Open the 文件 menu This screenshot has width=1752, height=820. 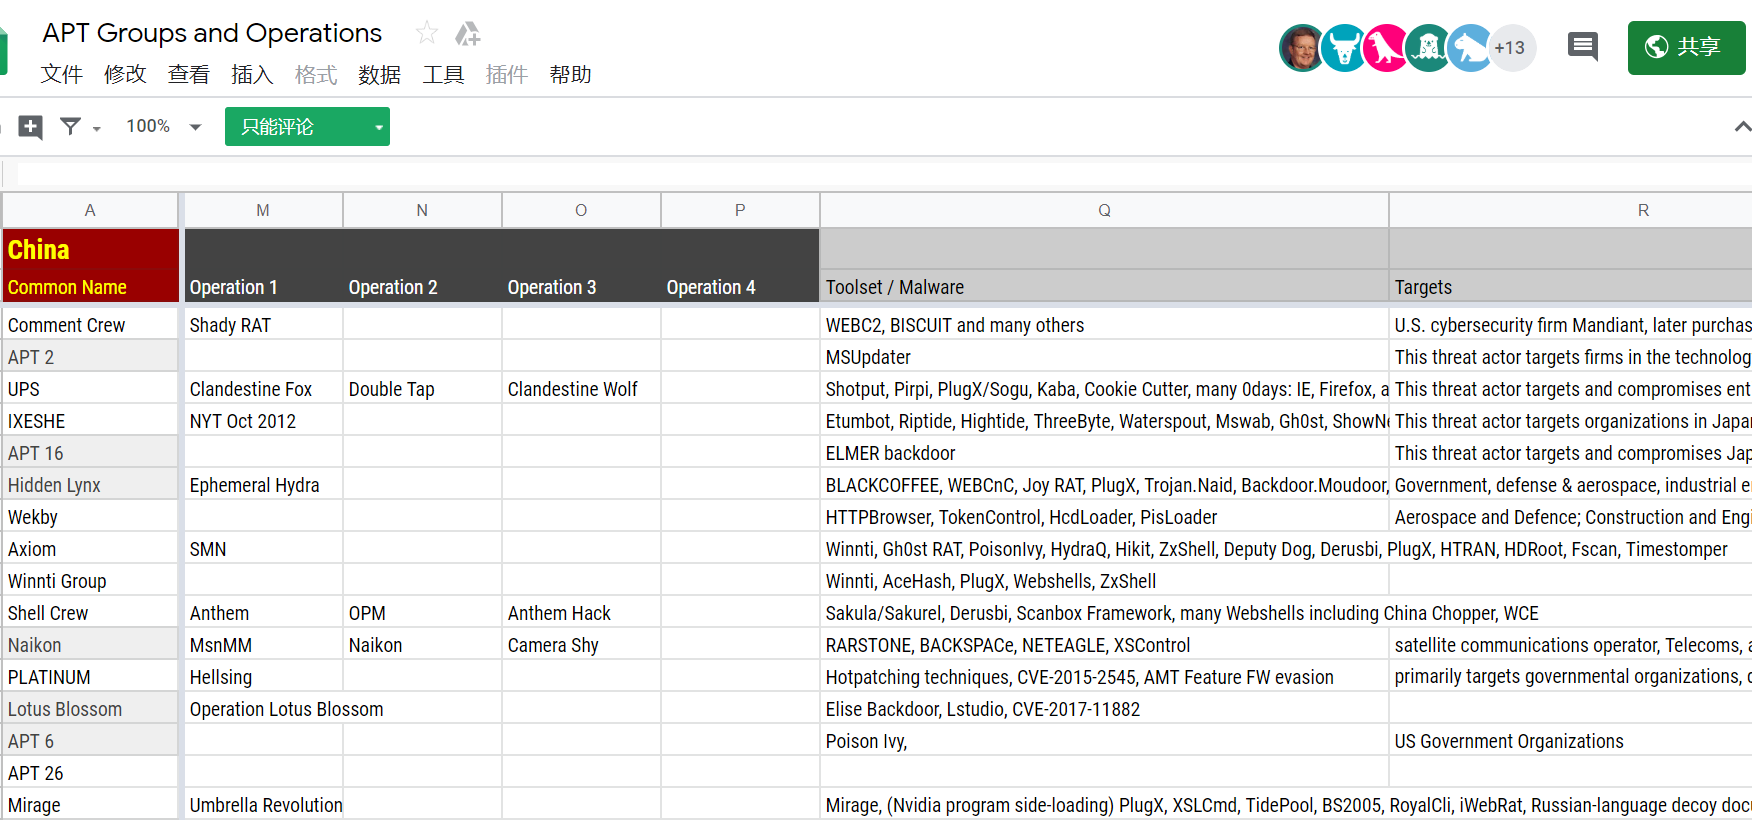[61, 75]
